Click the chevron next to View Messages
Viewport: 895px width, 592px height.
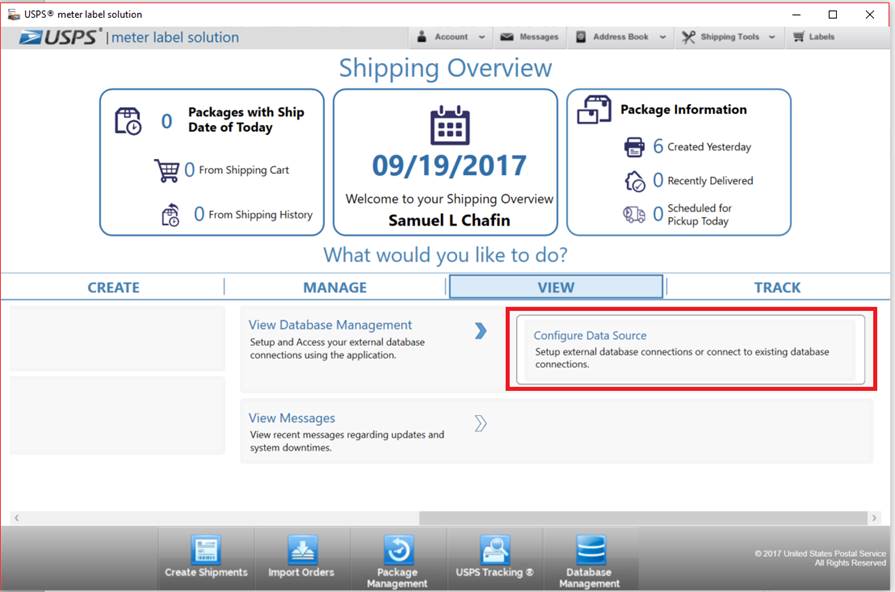click(x=481, y=424)
